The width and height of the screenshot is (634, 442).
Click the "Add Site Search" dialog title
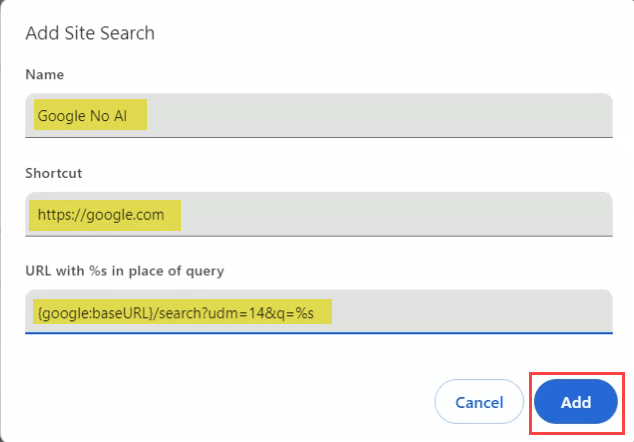point(90,34)
